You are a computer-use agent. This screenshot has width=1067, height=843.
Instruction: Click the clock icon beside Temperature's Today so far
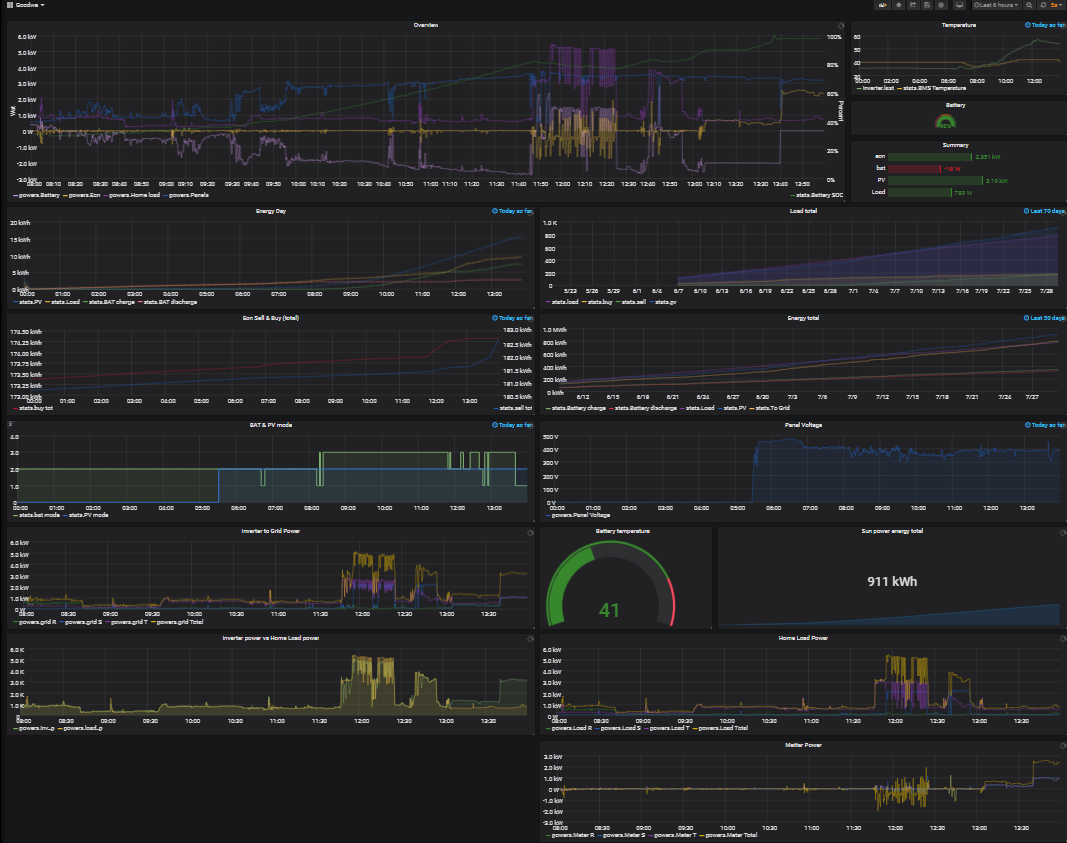pos(1028,25)
